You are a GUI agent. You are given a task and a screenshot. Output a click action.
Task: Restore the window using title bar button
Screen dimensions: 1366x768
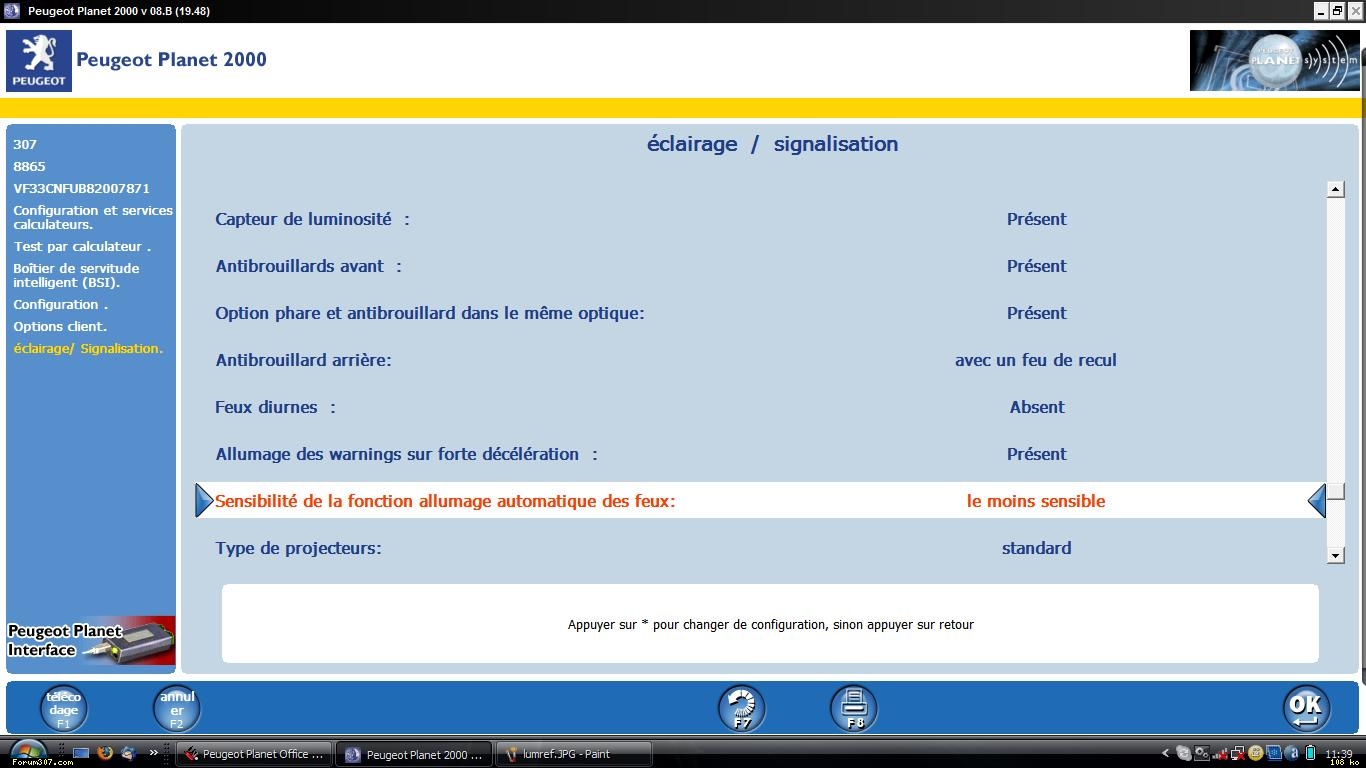pyautogui.click(x=1338, y=10)
